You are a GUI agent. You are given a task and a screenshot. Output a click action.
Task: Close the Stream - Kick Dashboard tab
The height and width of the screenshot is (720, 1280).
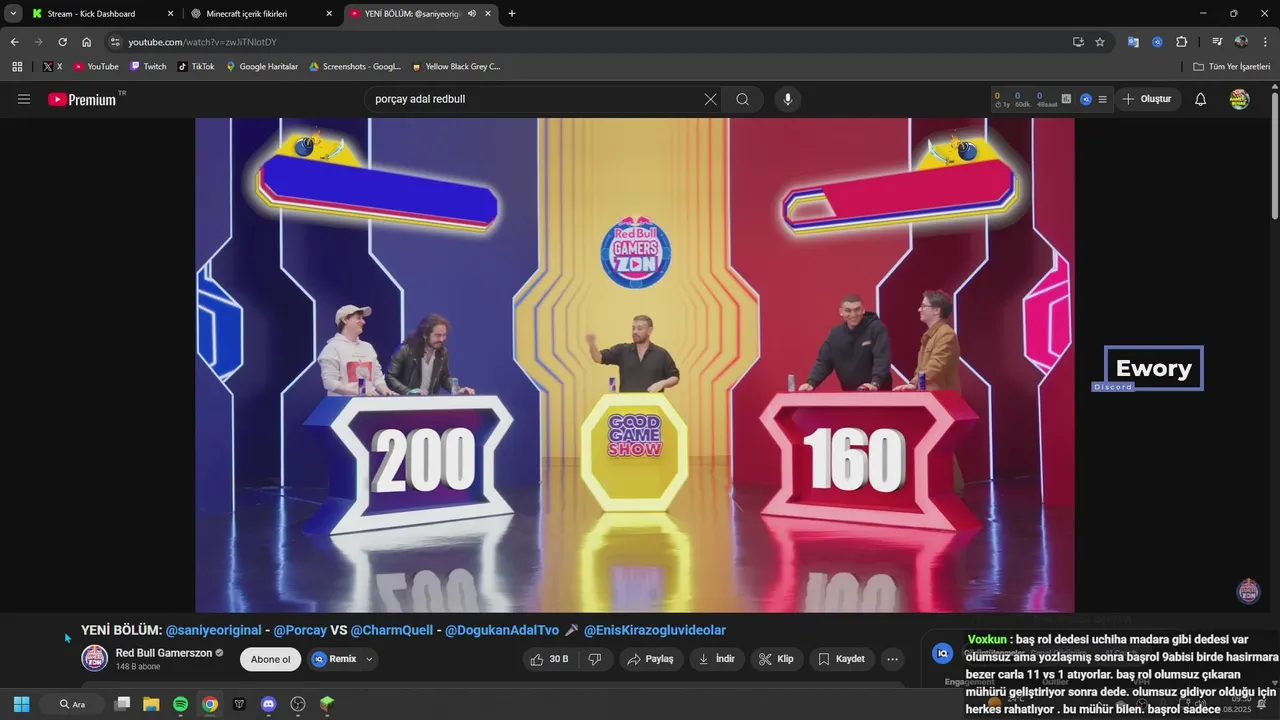170,14
